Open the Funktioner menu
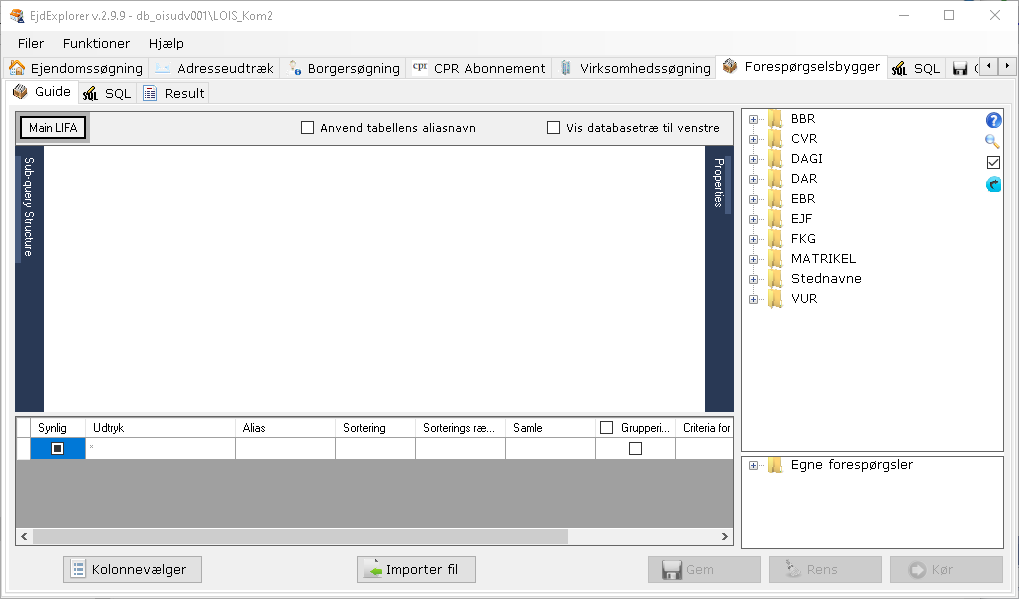This screenshot has height=599, width=1019. [96, 44]
